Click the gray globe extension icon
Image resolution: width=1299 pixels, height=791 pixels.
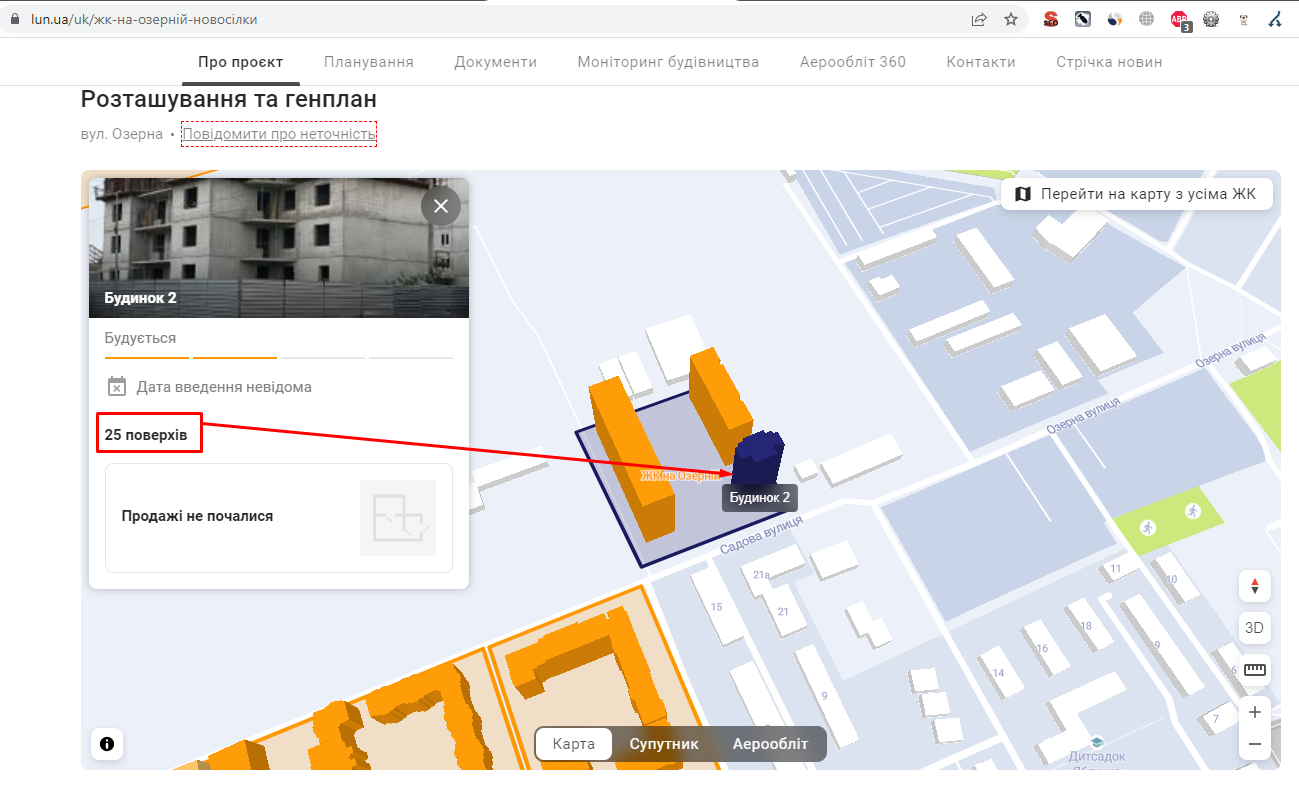(1147, 19)
